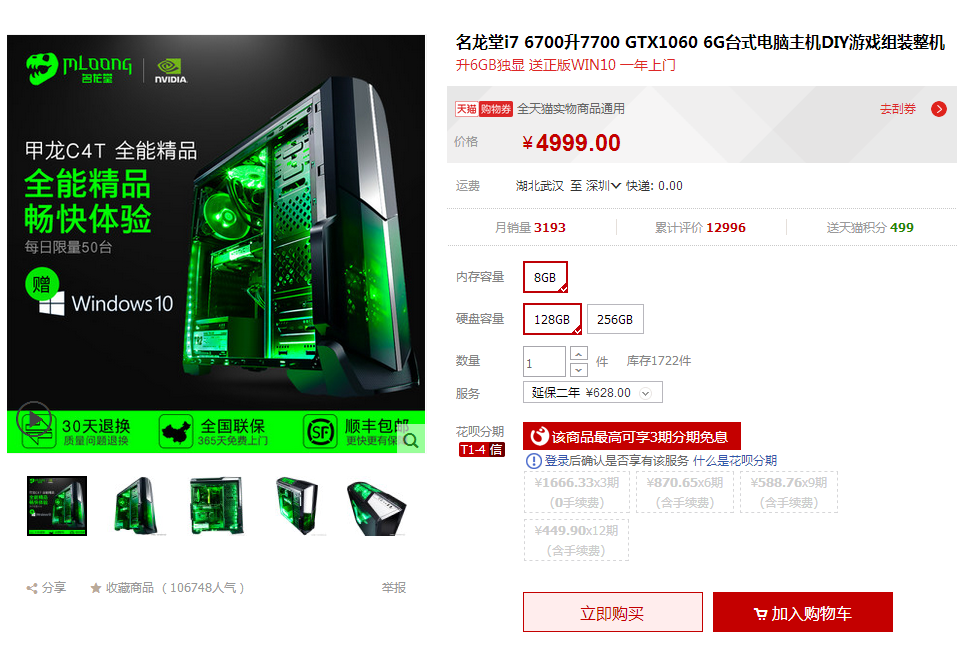Choose the 256GB disk capacity option
The image size is (970, 650).
coord(615,319)
